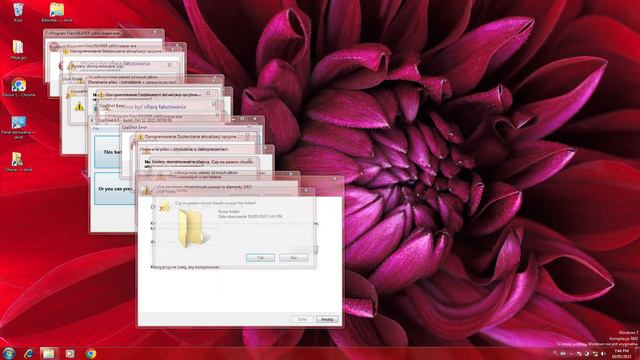
Task: Click the Dalej button in the wizard window
Action: (302, 319)
